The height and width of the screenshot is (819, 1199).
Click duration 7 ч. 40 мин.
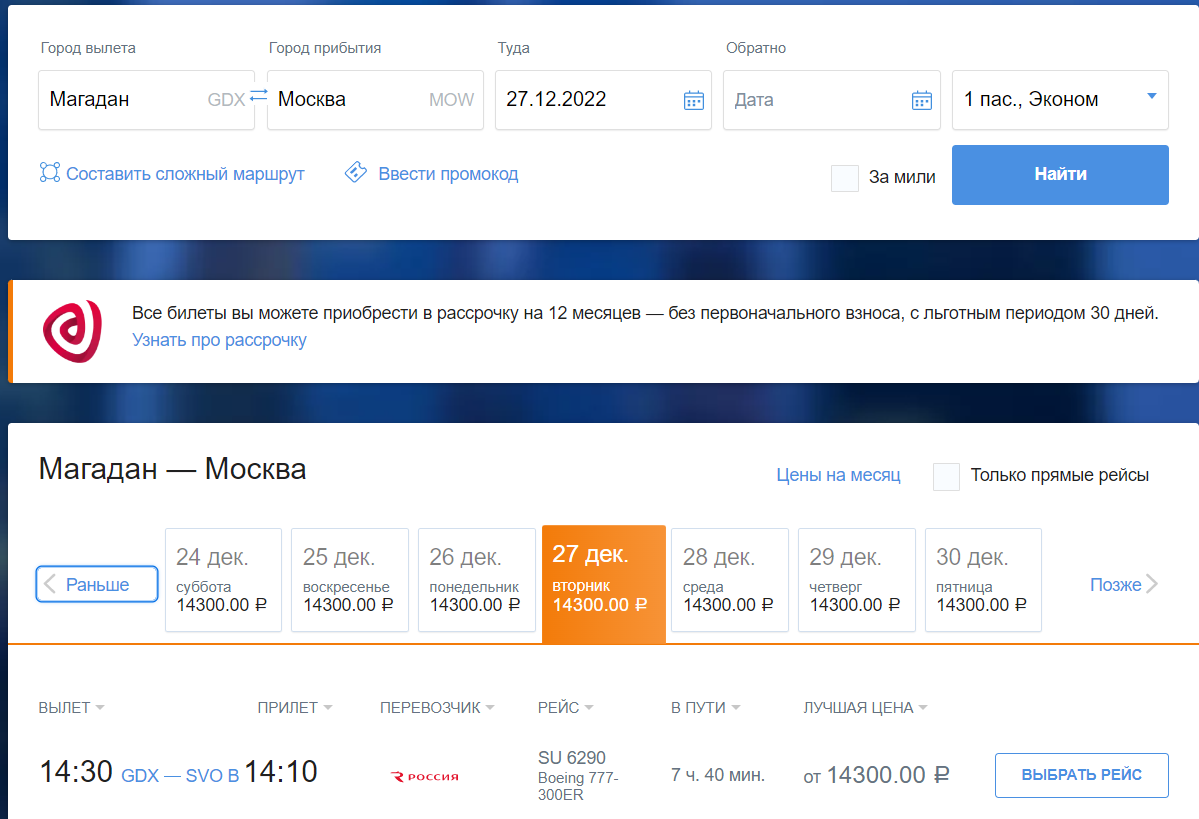tap(718, 775)
